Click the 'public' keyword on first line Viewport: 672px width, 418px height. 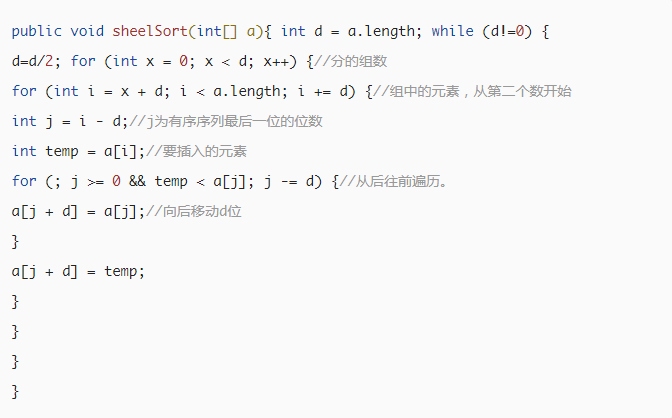[36, 31]
